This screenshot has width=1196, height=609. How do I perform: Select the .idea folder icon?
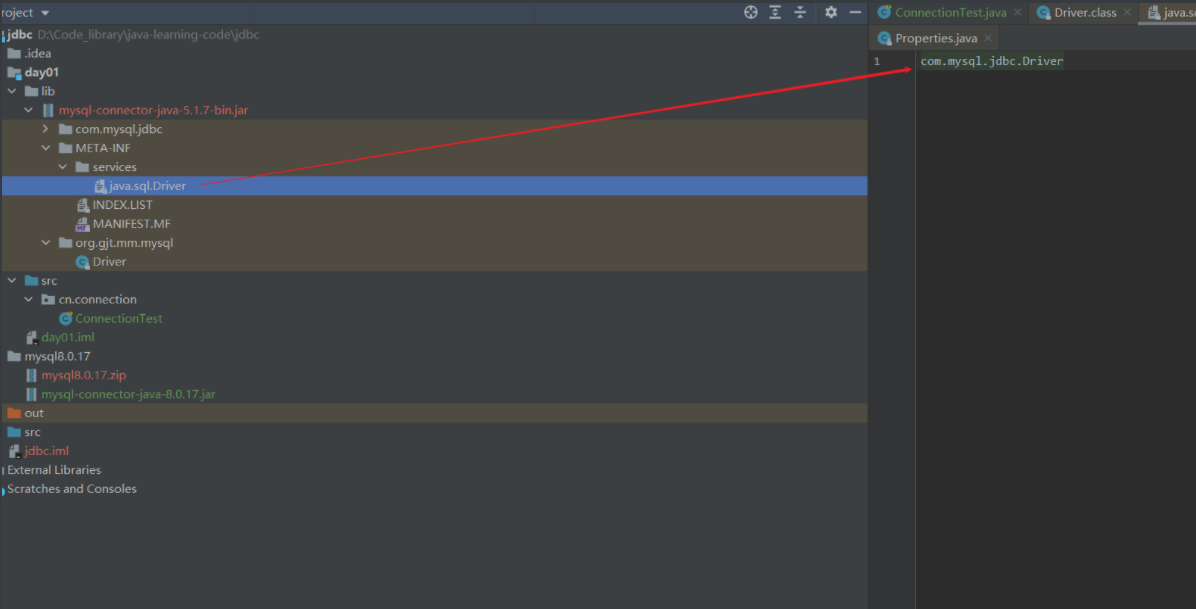point(14,53)
